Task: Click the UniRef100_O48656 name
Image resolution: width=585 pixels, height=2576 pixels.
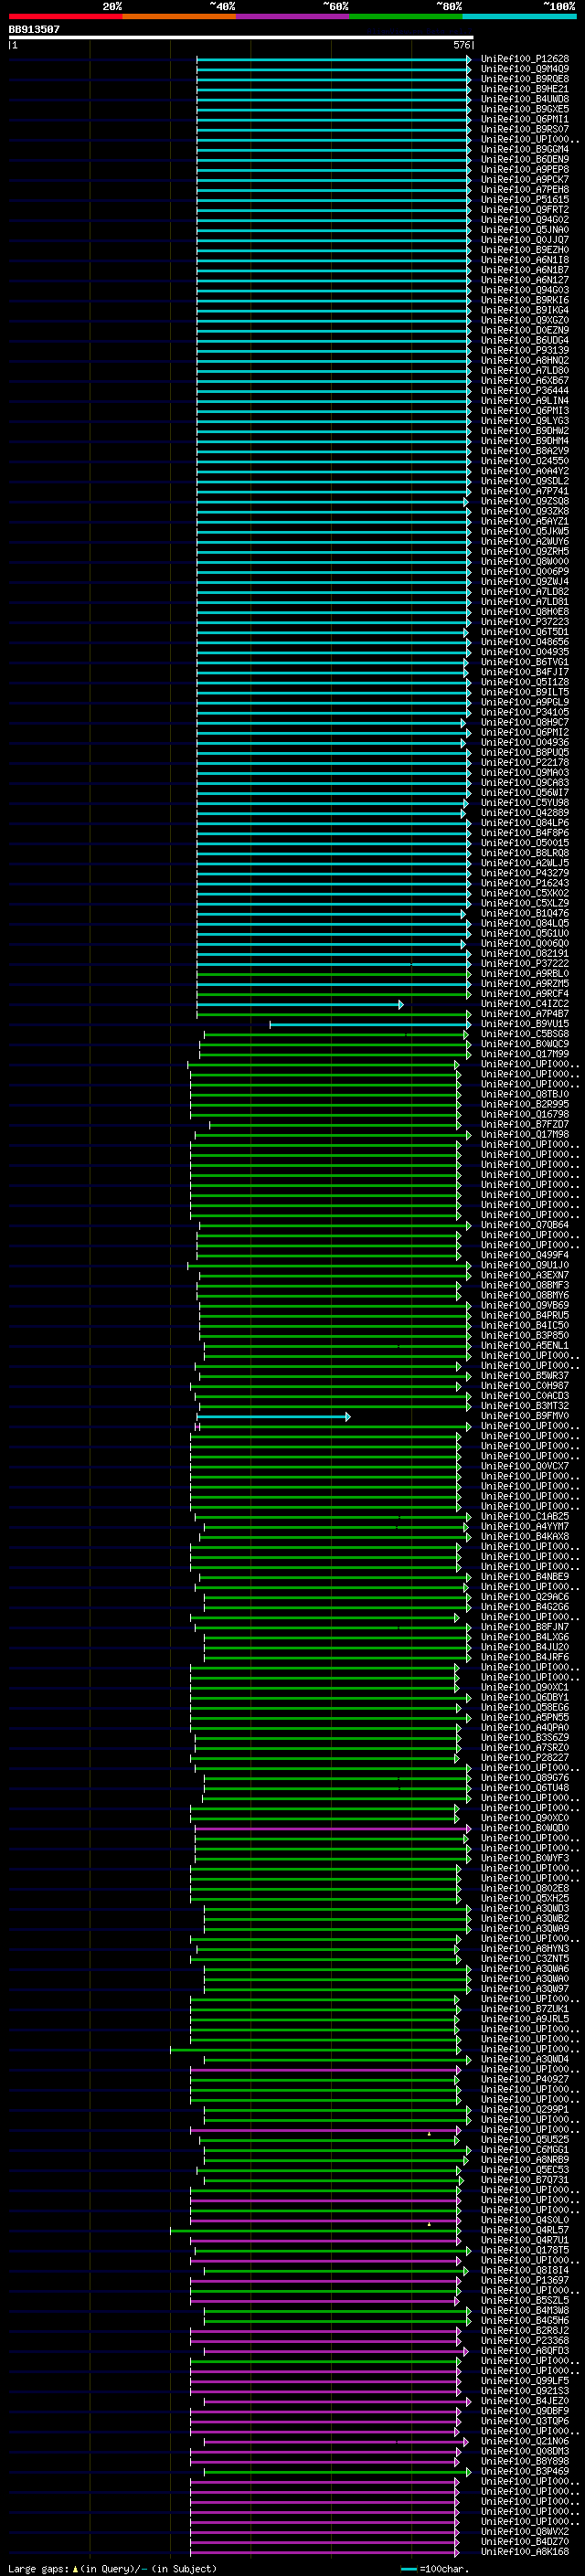Action: click(524, 642)
